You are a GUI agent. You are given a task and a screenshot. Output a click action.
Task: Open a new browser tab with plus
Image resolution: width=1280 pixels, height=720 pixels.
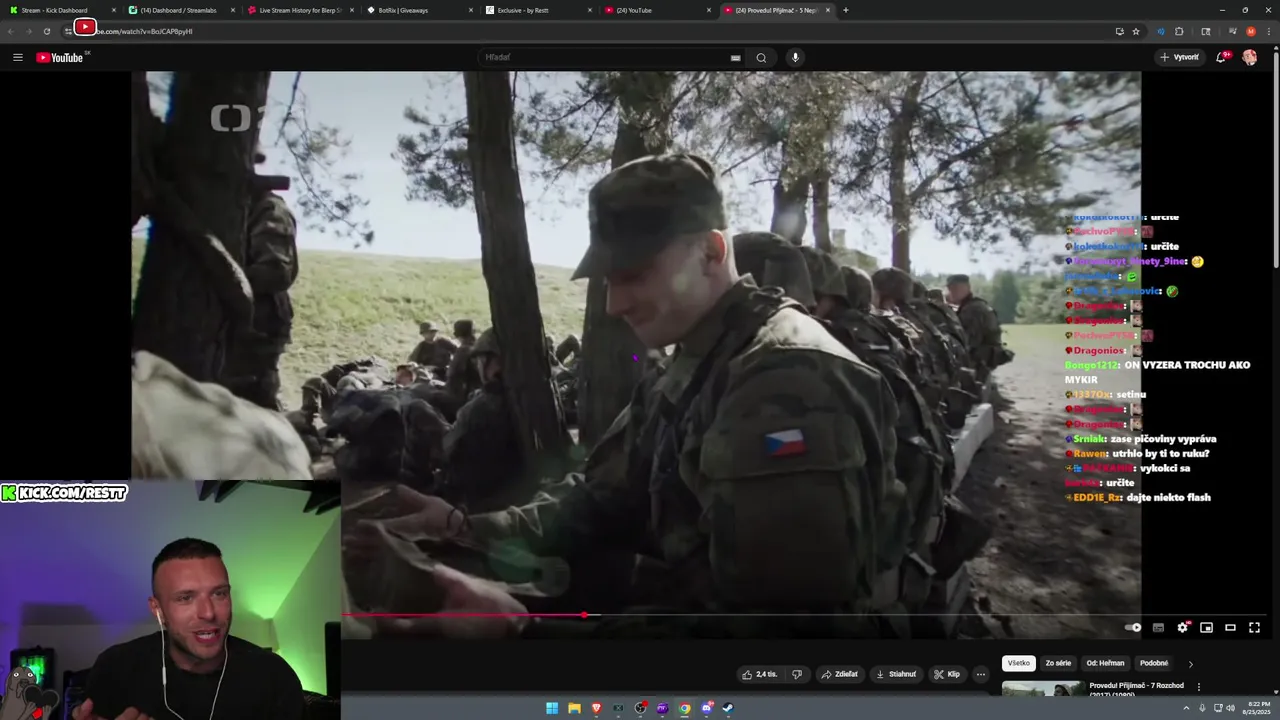(x=845, y=10)
